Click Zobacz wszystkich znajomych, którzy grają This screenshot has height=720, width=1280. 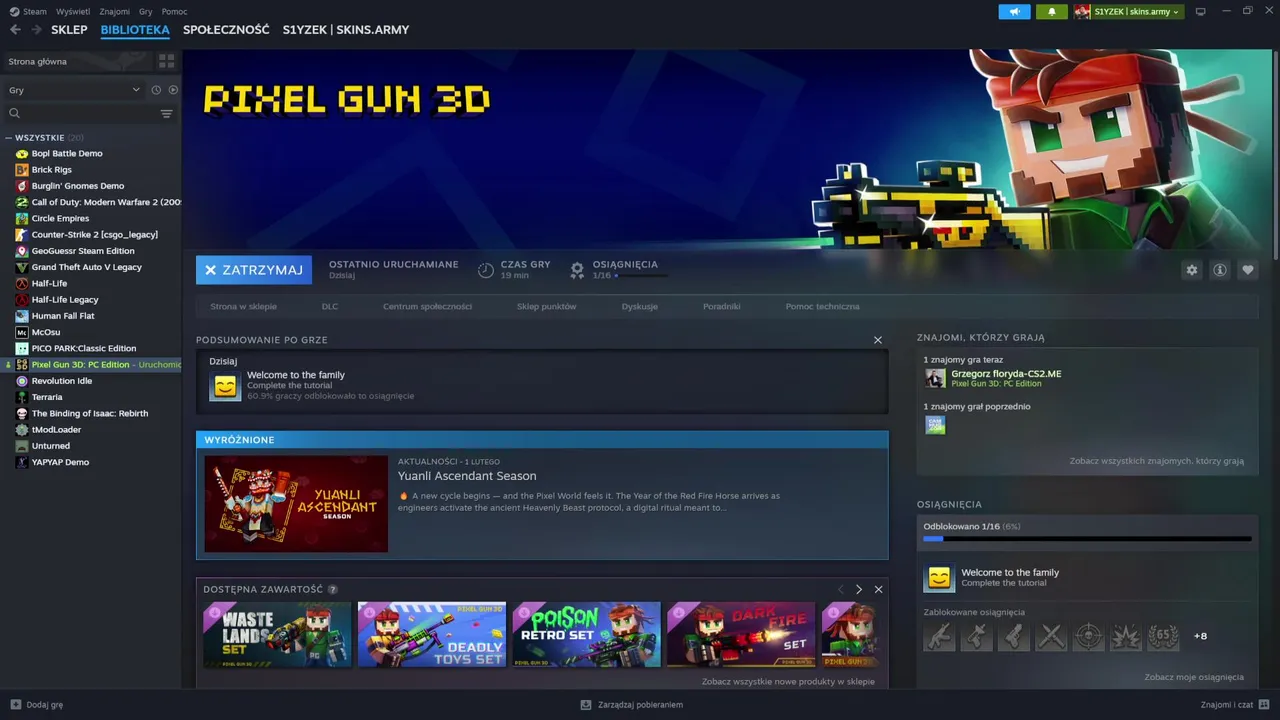(x=1156, y=461)
